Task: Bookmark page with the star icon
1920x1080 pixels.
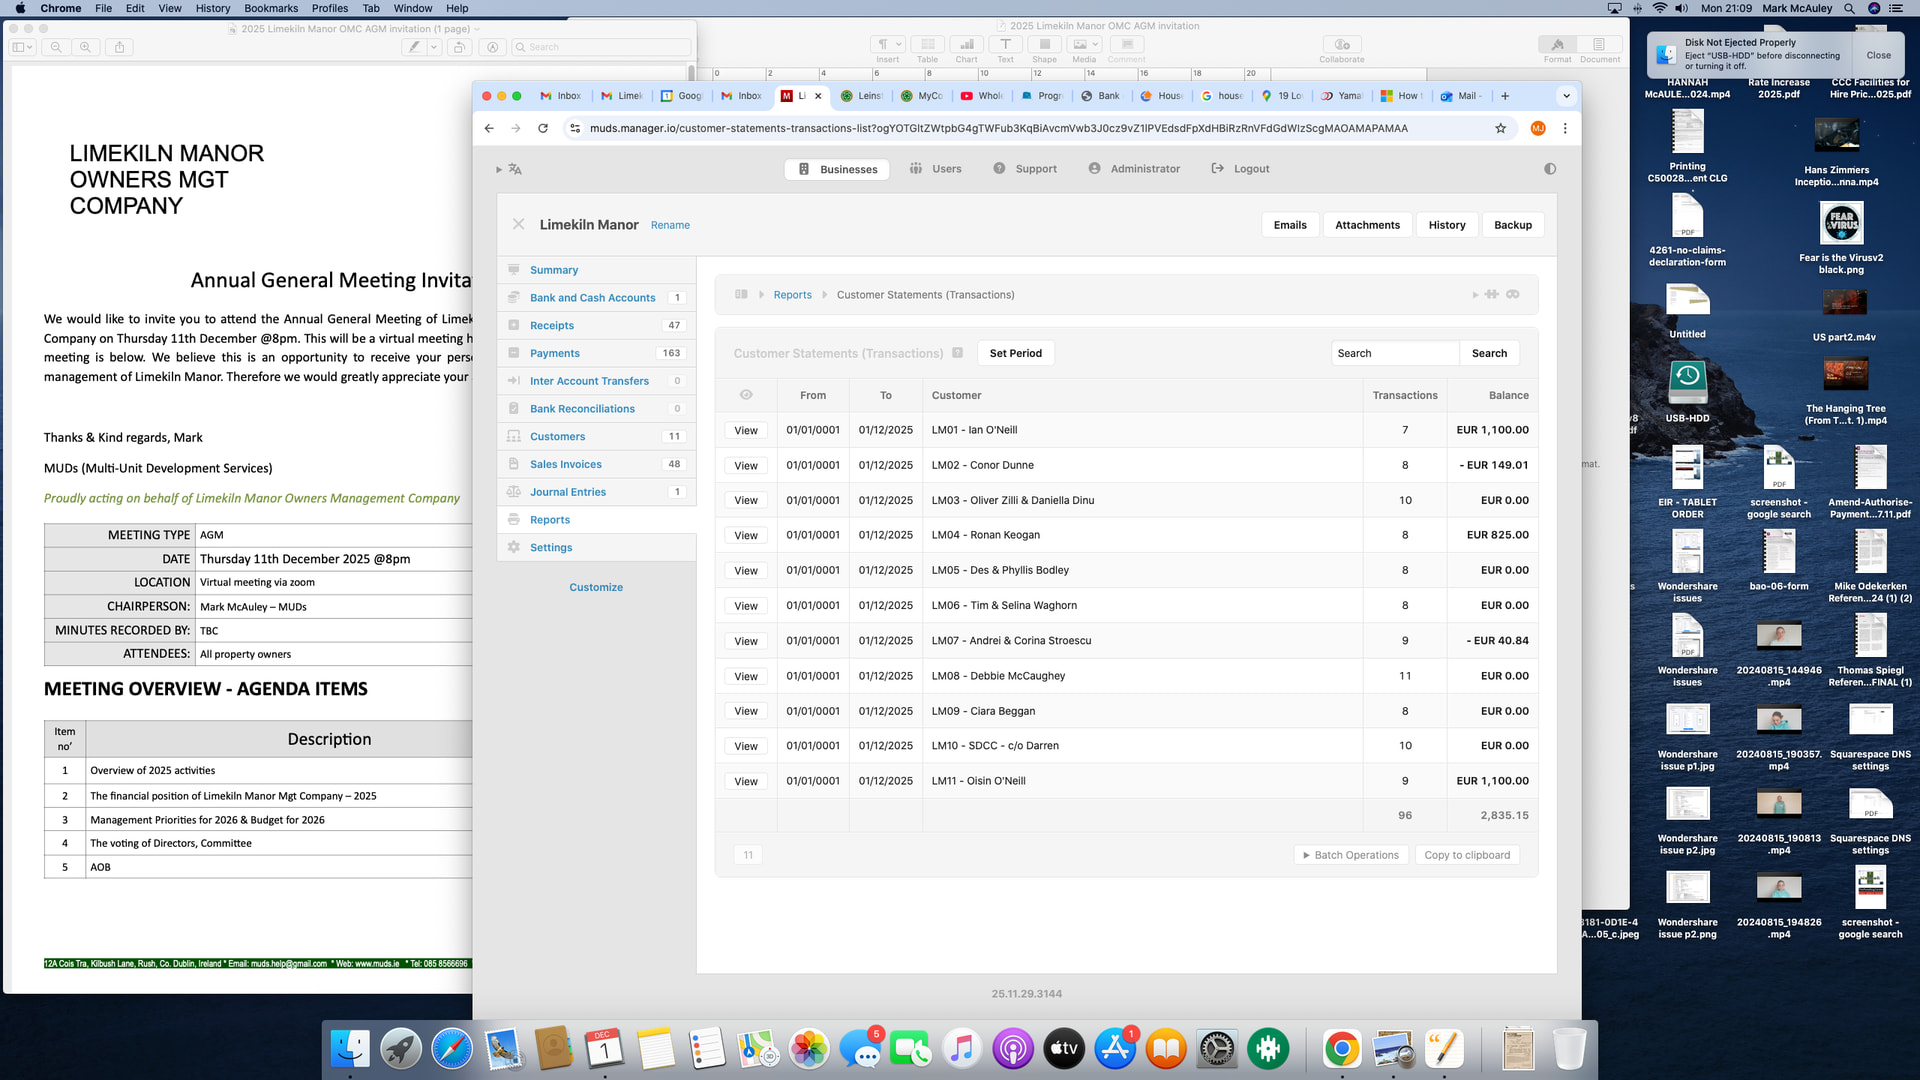Action: tap(1500, 128)
